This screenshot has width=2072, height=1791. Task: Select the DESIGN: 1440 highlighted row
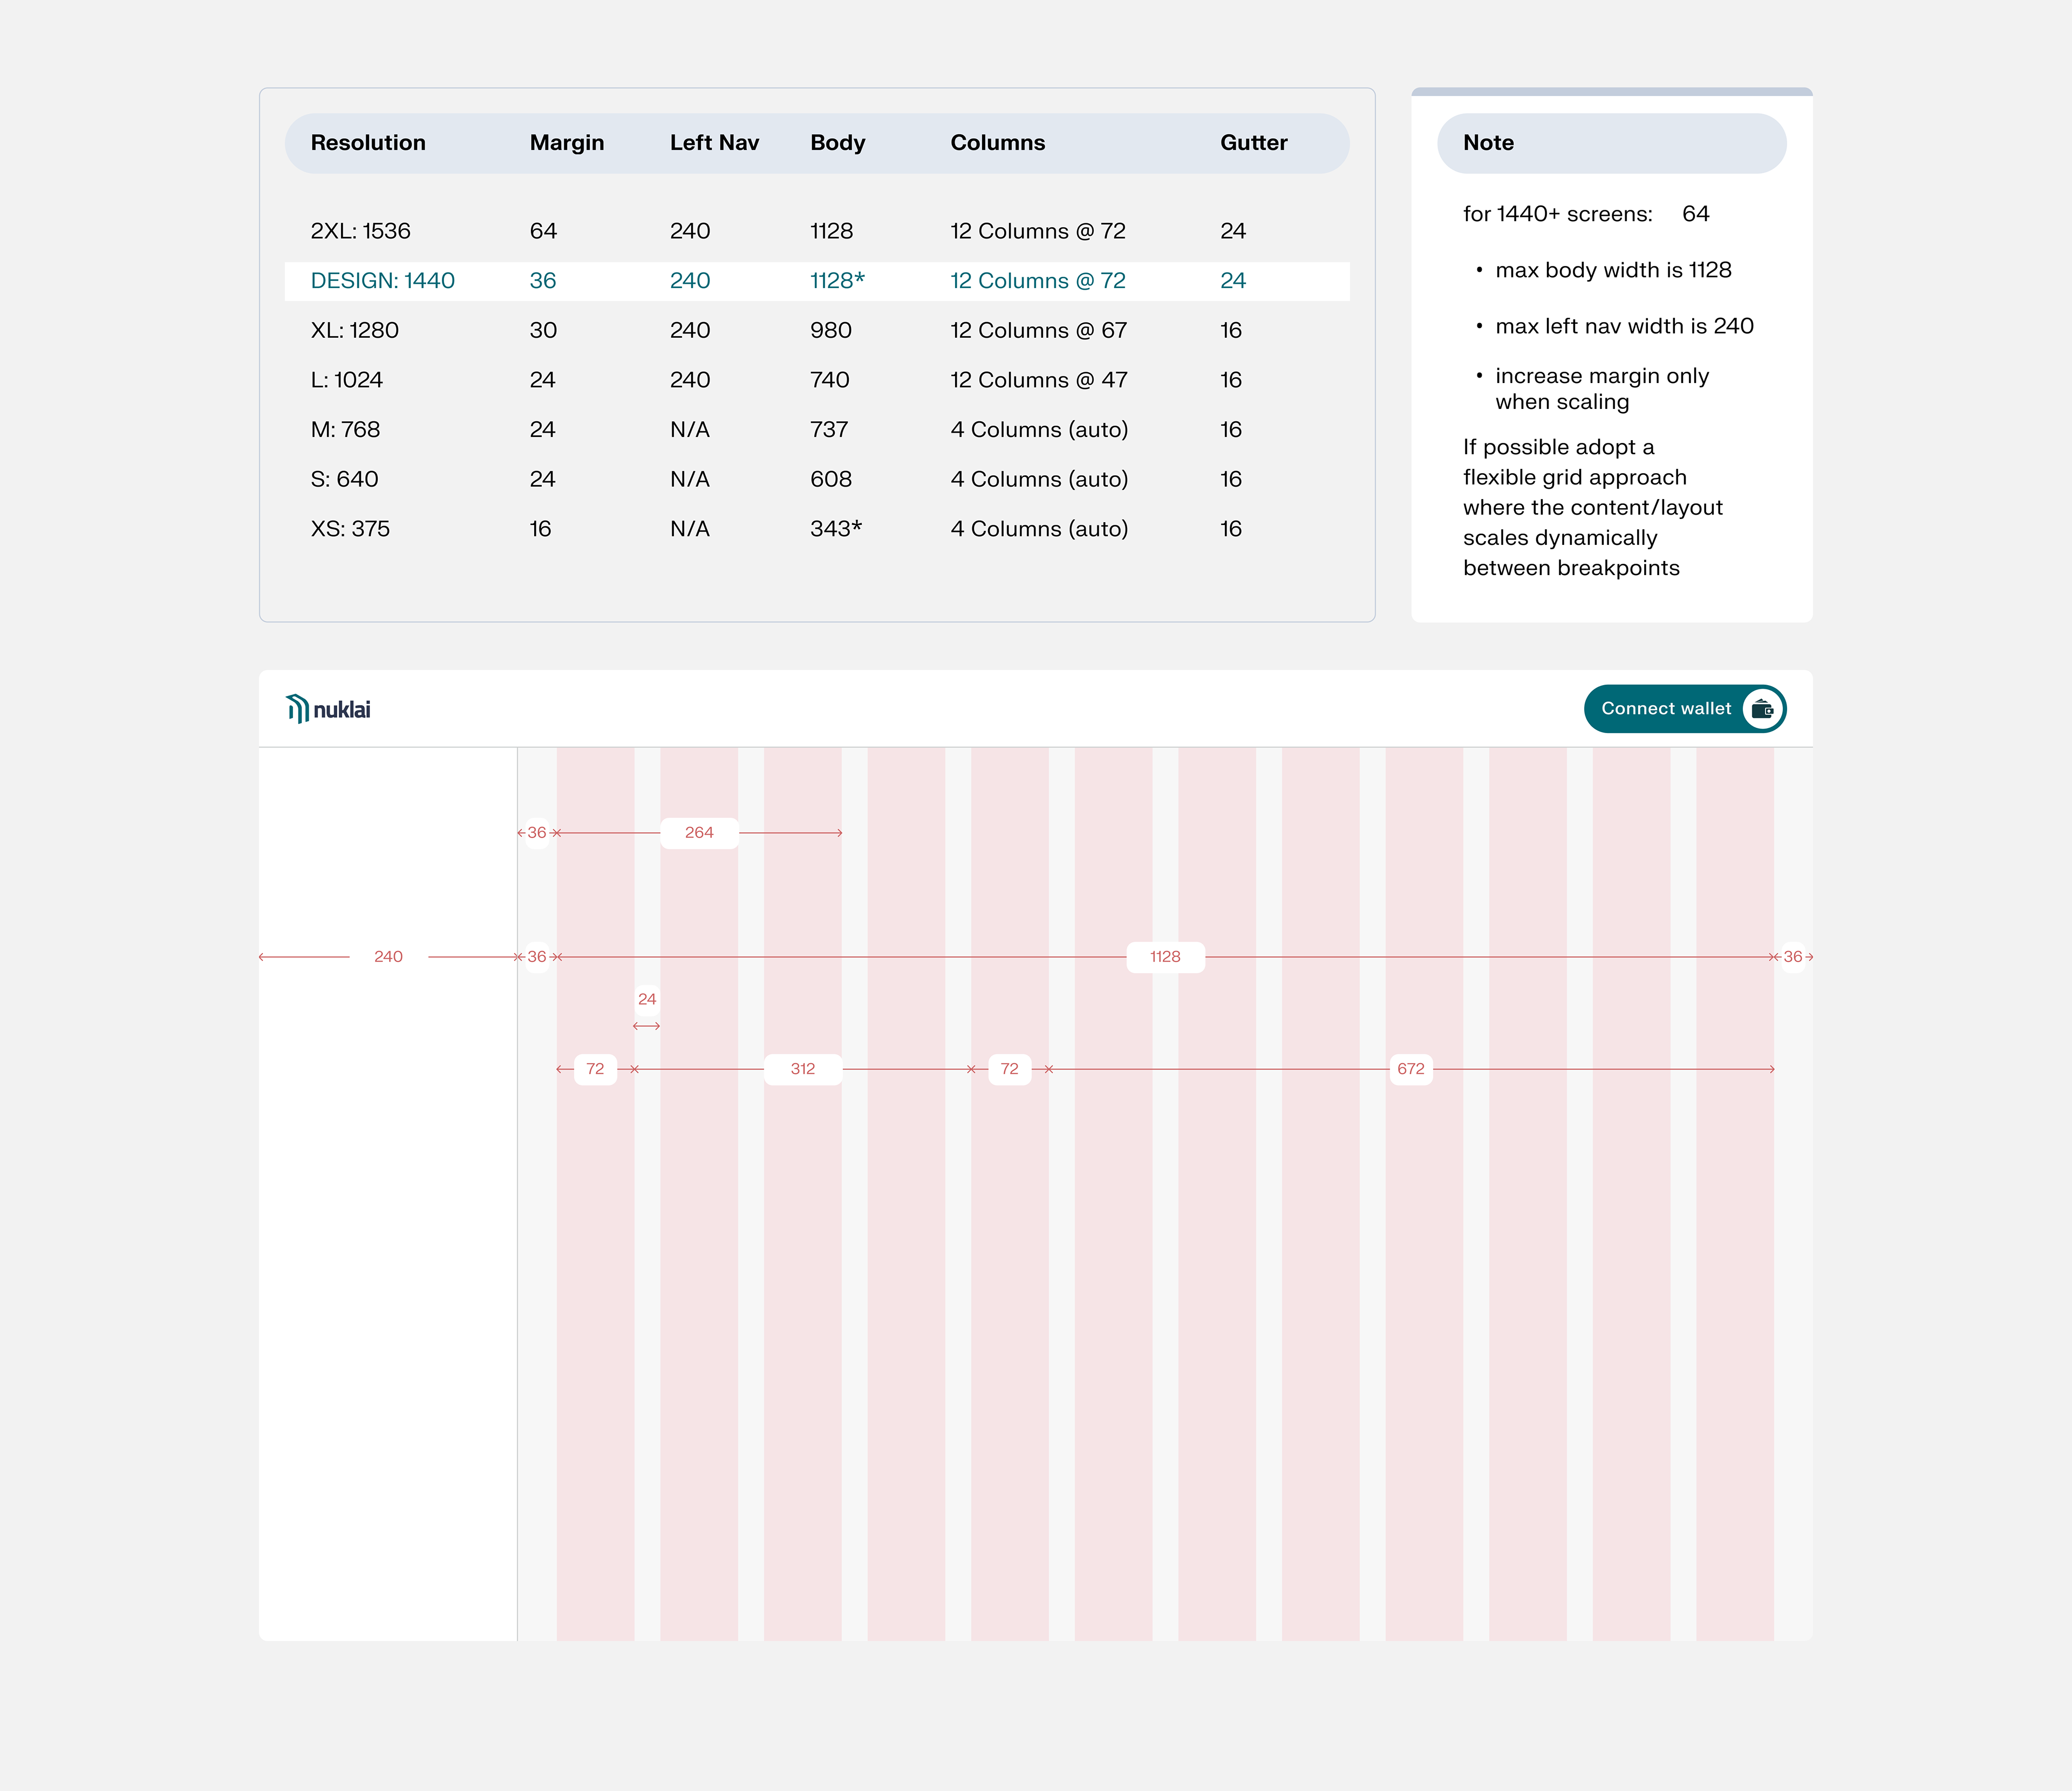(817, 281)
